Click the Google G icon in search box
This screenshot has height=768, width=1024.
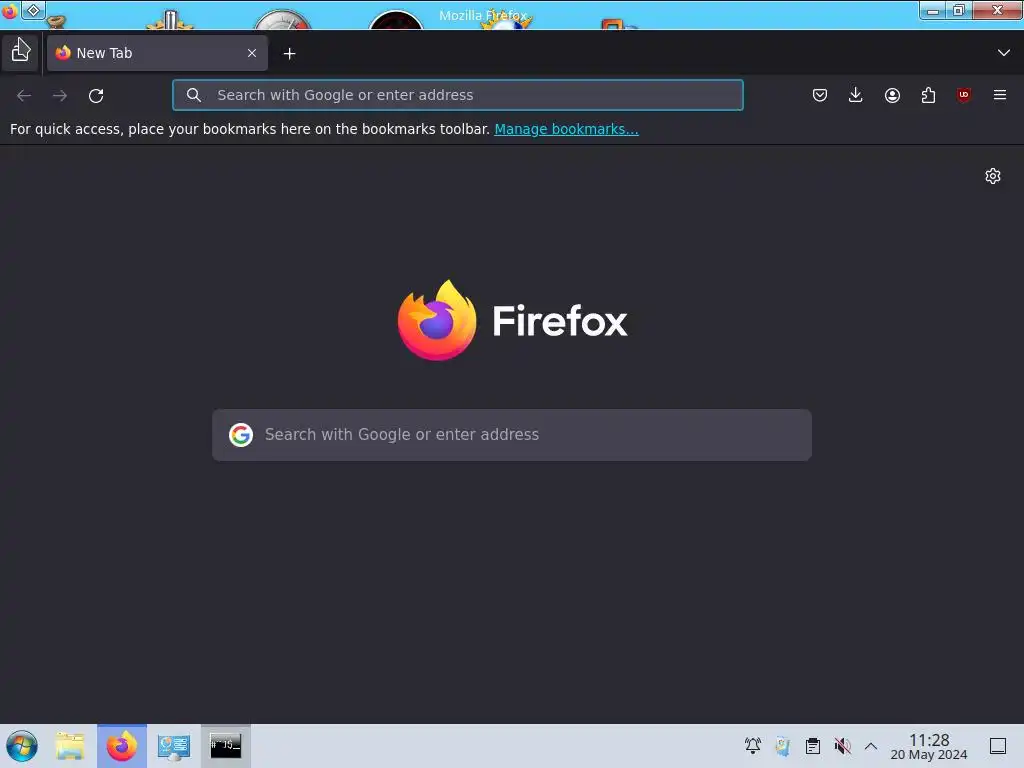click(x=241, y=435)
